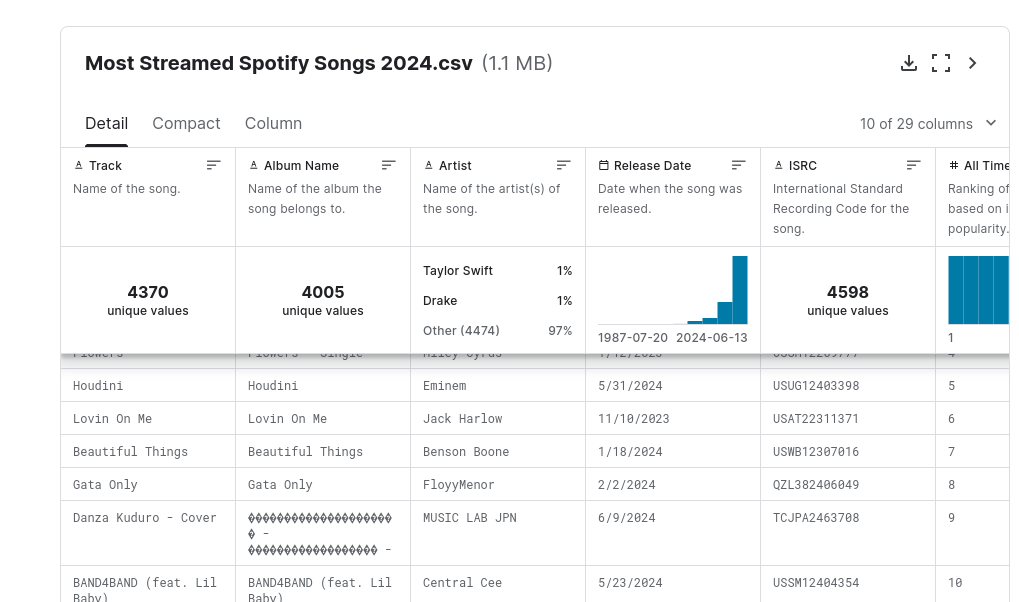This screenshot has width=1019, height=602.
Task: Click the next file chevron arrow
Action: point(972,64)
